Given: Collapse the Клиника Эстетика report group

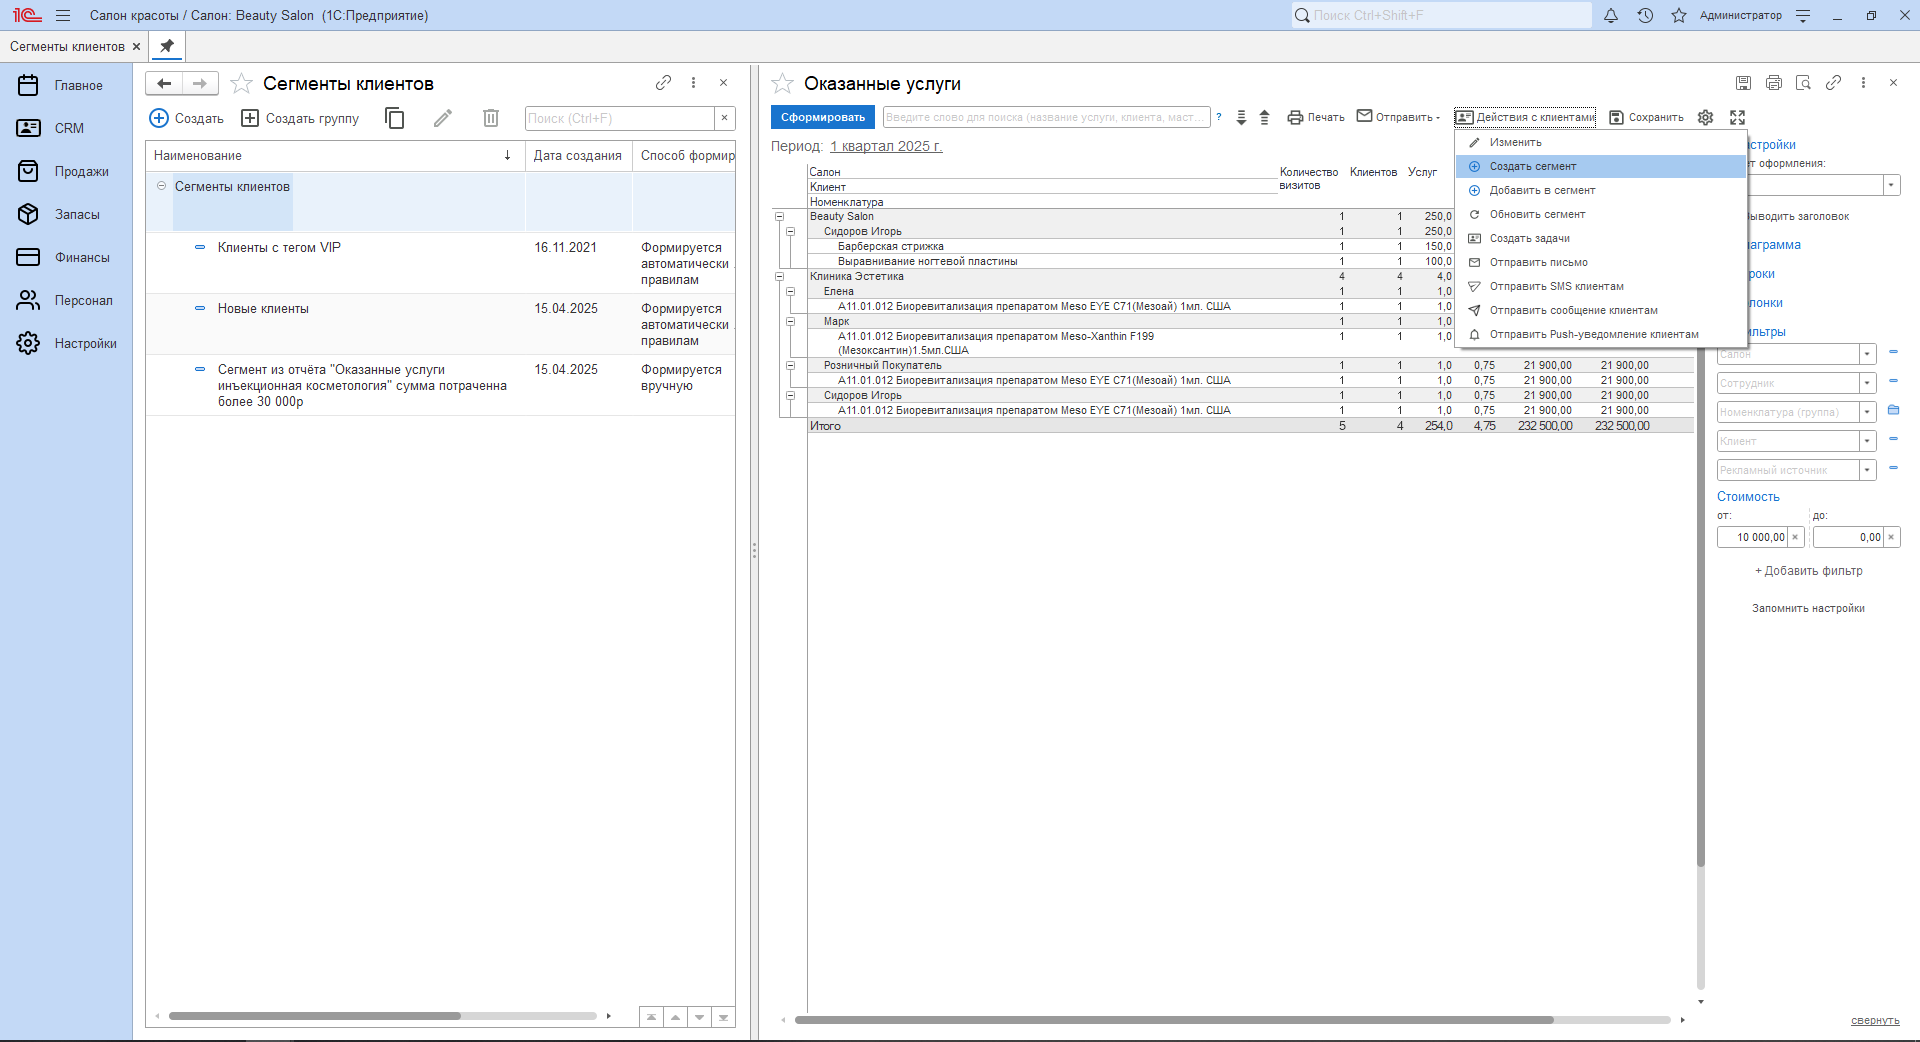Looking at the screenshot, I should pos(779,276).
